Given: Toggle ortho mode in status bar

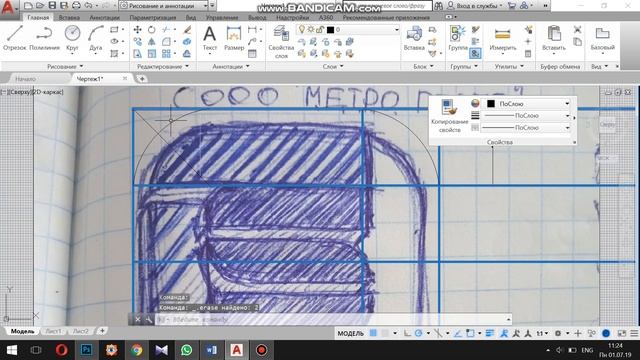Looking at the screenshot, I should (x=407, y=333).
